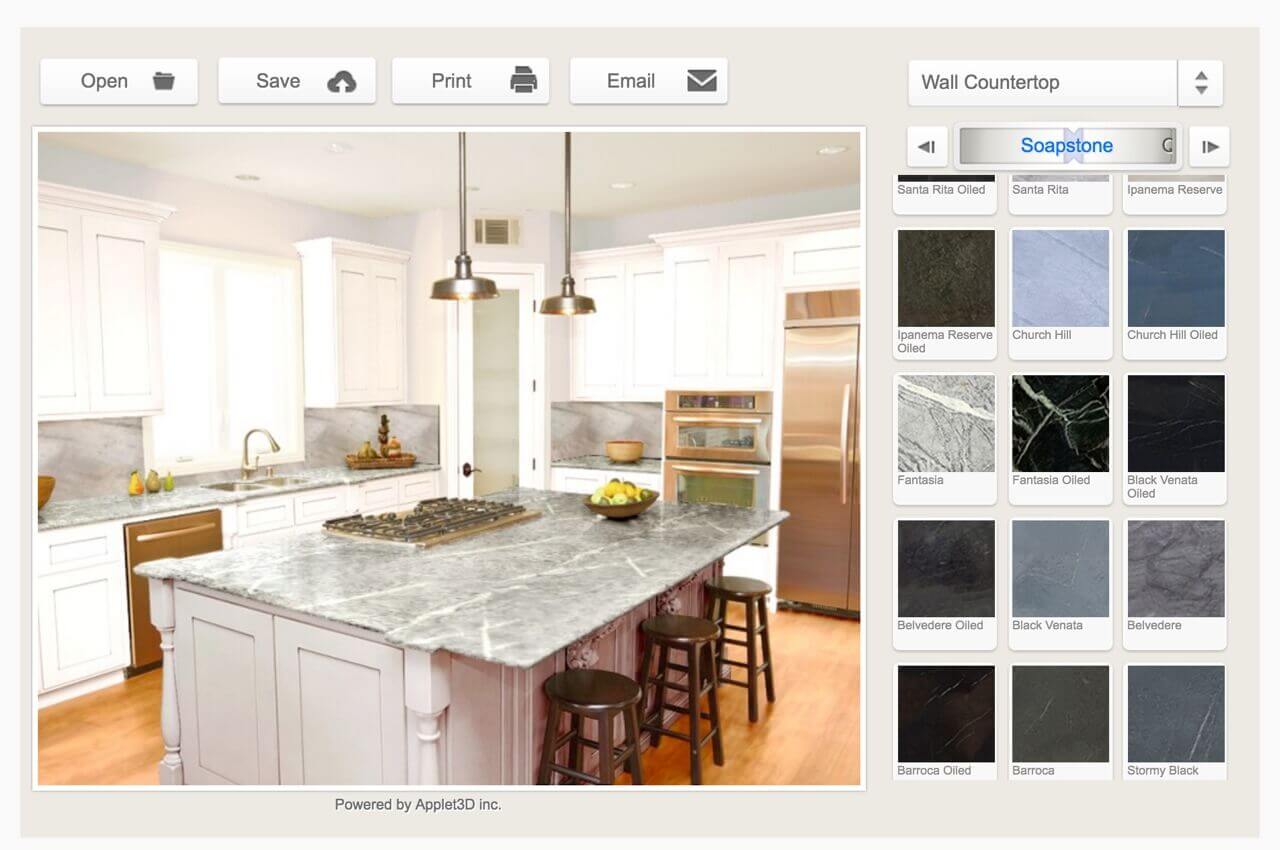Go to next material with the right arrow
Viewport: 1280px width, 850px height.
tap(1210, 146)
